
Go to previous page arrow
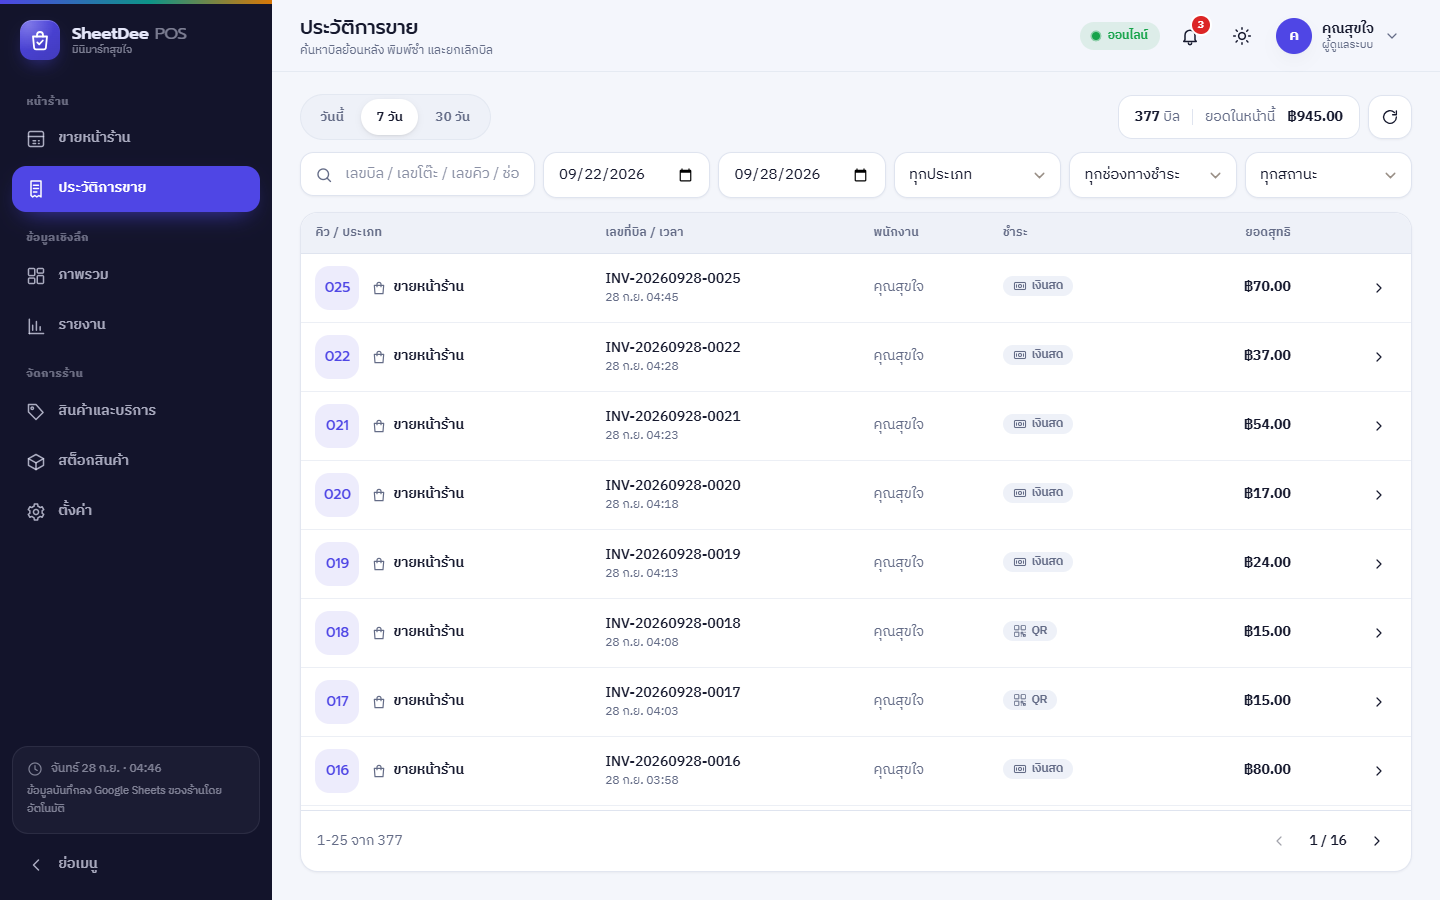tap(1279, 841)
